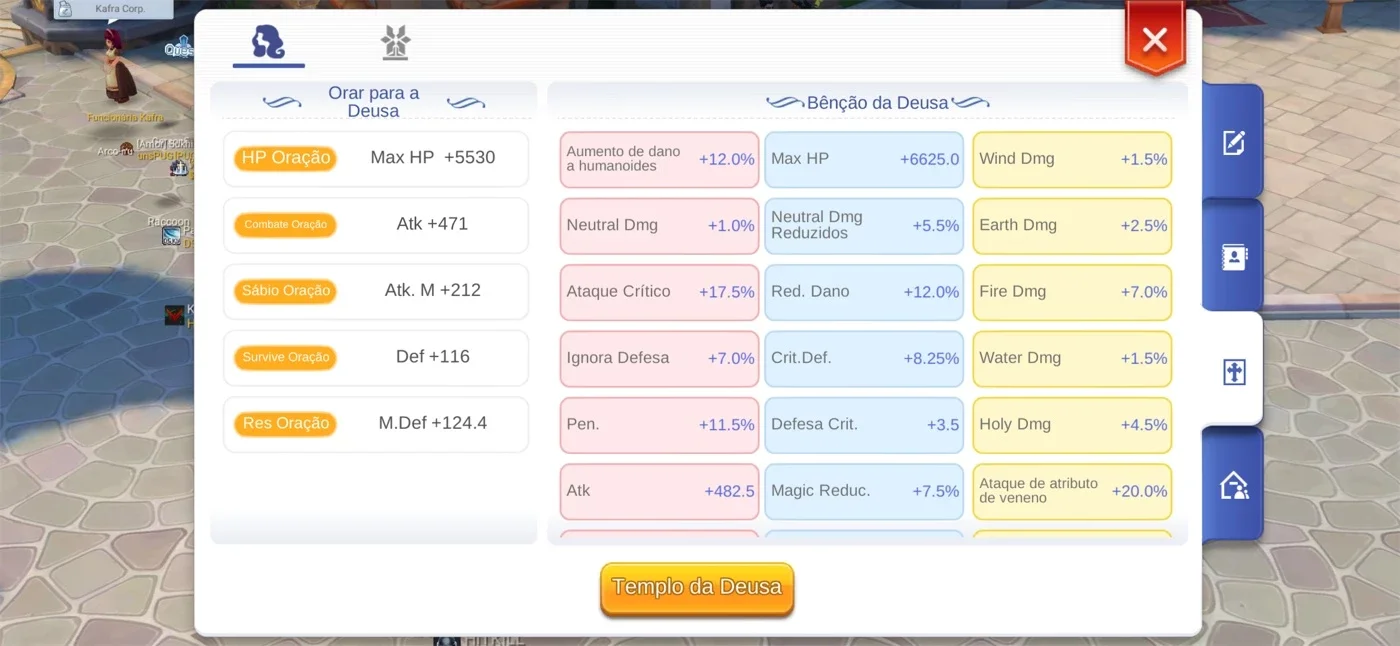The image size is (1400, 646).
Task: Click the Funcionária Kafra NPC character
Action: [x=119, y=66]
